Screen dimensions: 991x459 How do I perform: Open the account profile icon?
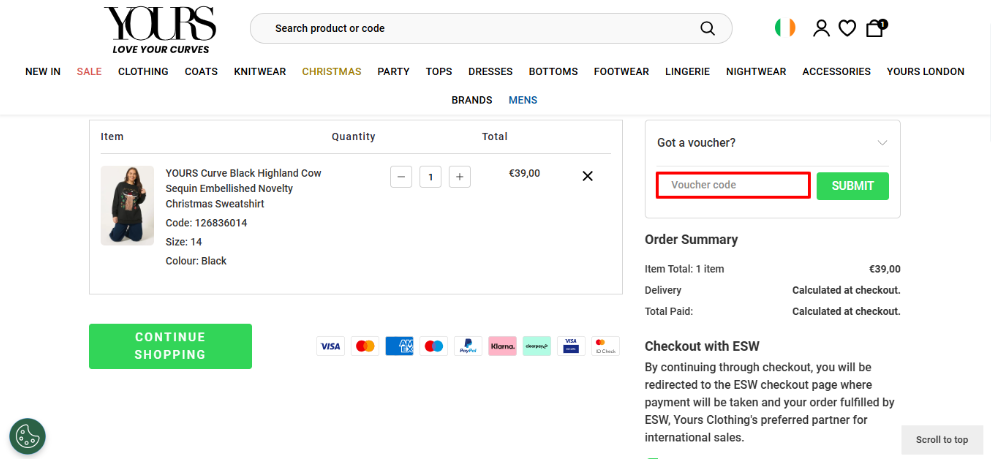pos(821,28)
